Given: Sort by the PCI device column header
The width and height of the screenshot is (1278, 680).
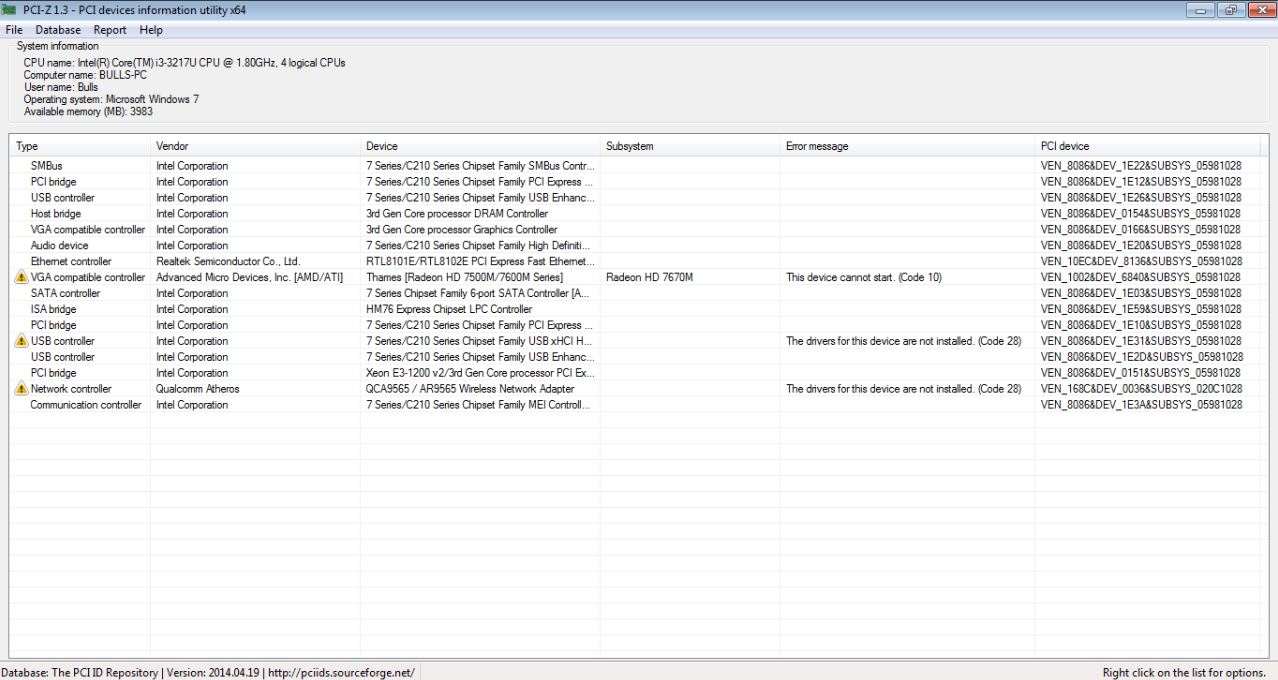Looking at the screenshot, I should tap(1147, 146).
